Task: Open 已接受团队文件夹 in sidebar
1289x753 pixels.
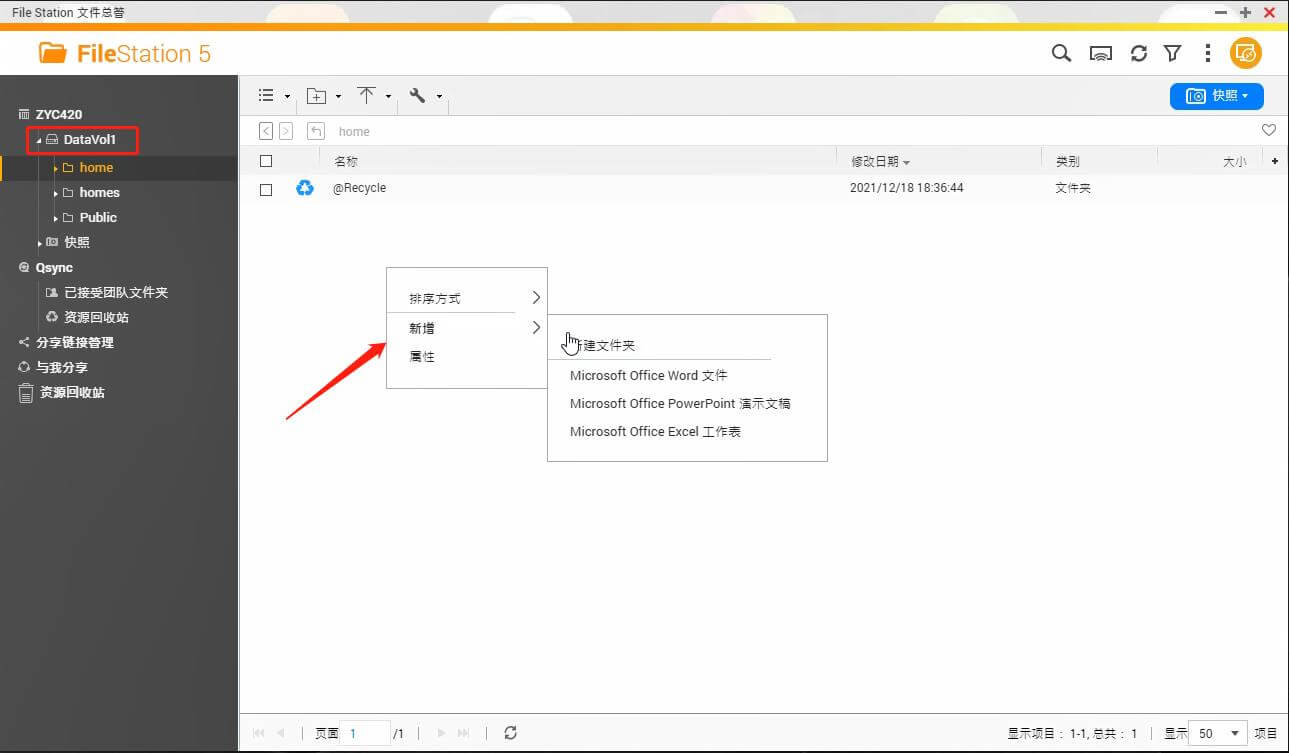Action: click(115, 293)
